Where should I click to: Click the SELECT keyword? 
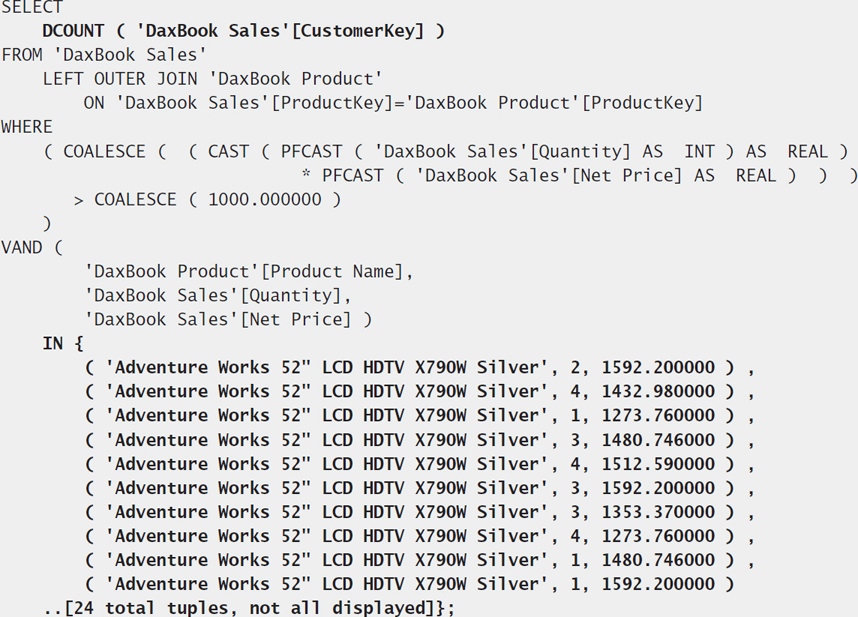tap(32, 7)
